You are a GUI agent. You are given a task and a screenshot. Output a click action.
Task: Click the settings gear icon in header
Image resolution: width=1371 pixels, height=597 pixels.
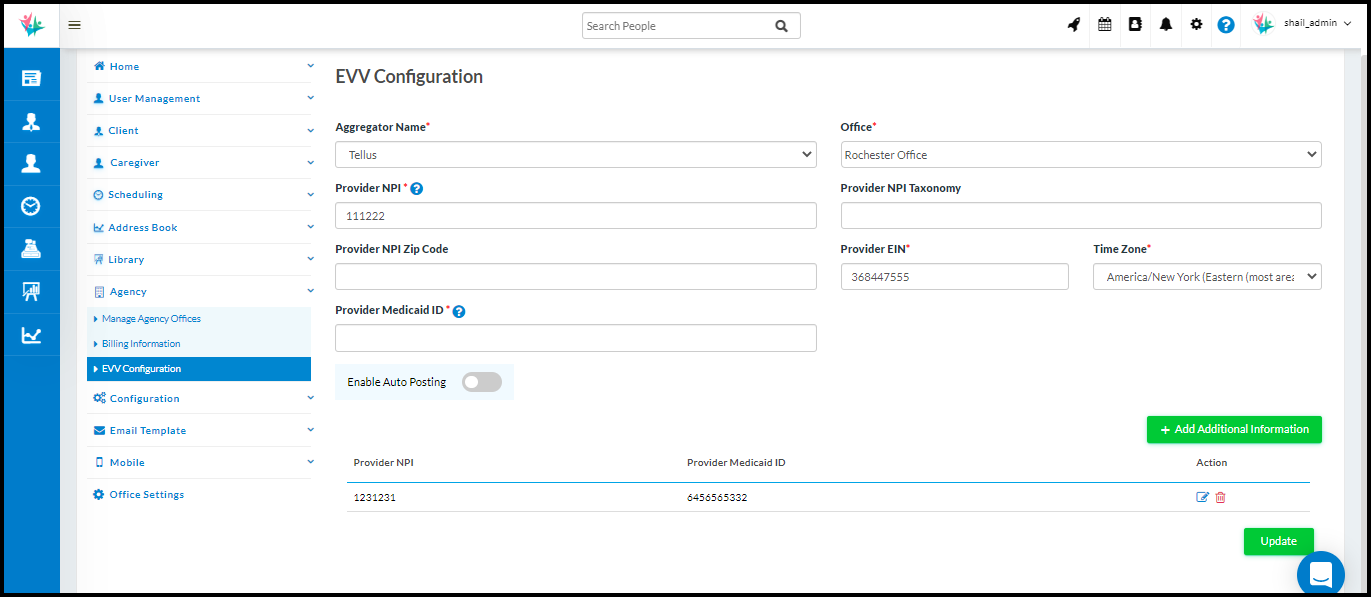click(1196, 25)
